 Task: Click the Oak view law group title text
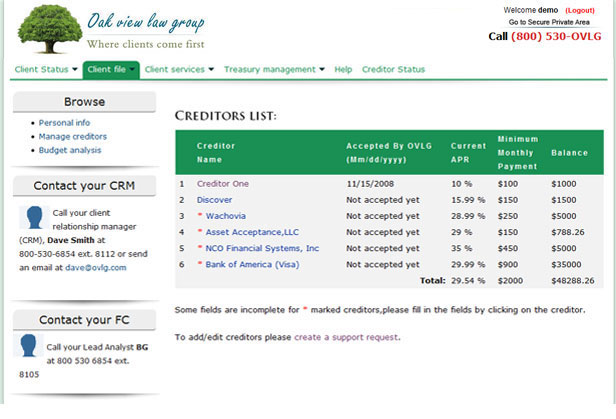pos(146,22)
